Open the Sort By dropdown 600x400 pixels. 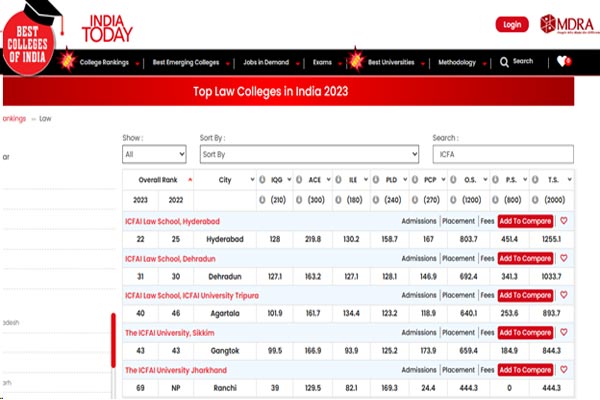pyautogui.click(x=309, y=154)
